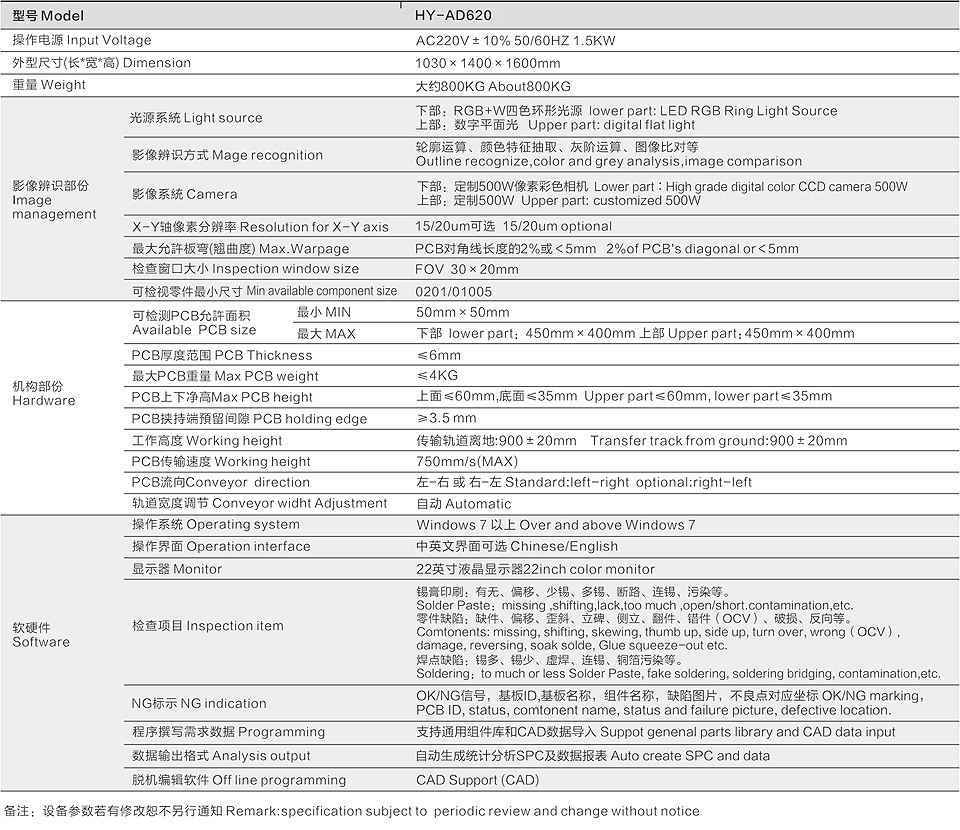Image resolution: width=960 pixels, height=830 pixels.
Task: Click the Min available component size label
Action: pos(264,291)
